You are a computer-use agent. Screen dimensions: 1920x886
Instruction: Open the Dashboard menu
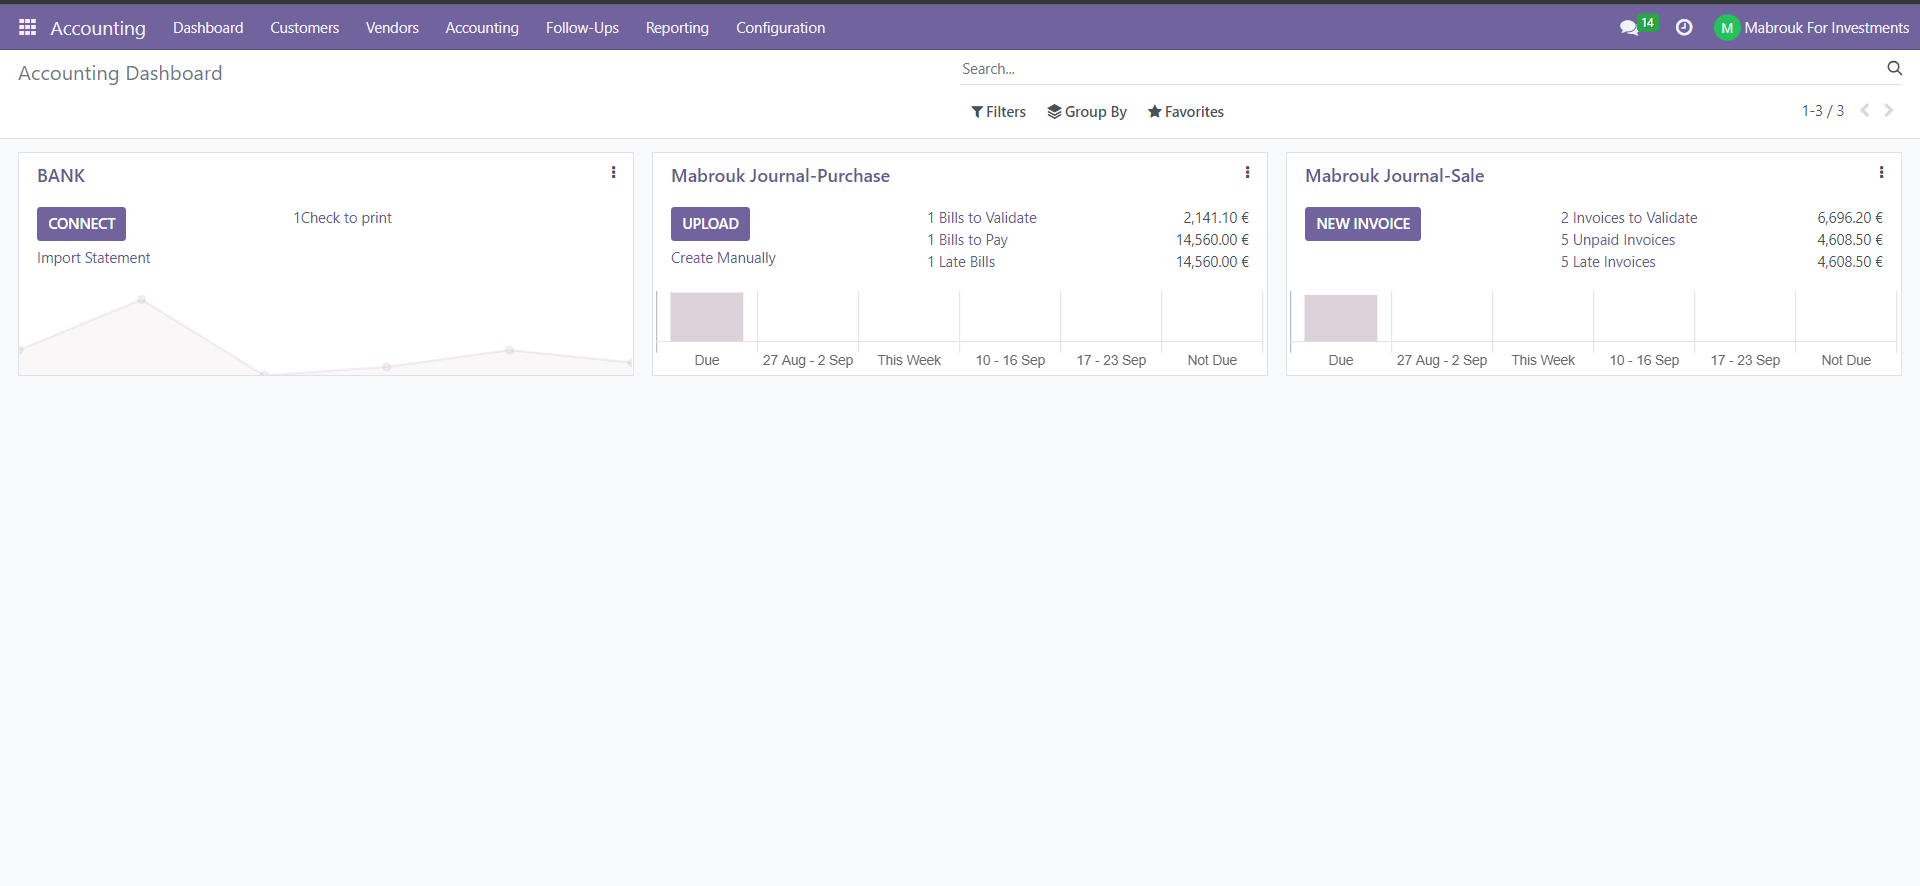208,28
